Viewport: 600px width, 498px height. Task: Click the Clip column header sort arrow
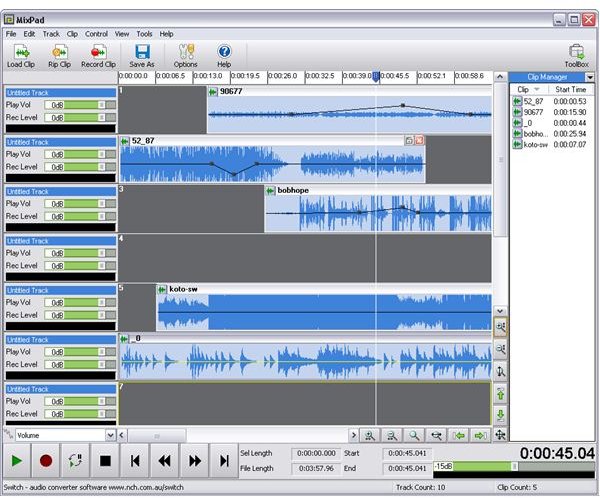click(536, 89)
